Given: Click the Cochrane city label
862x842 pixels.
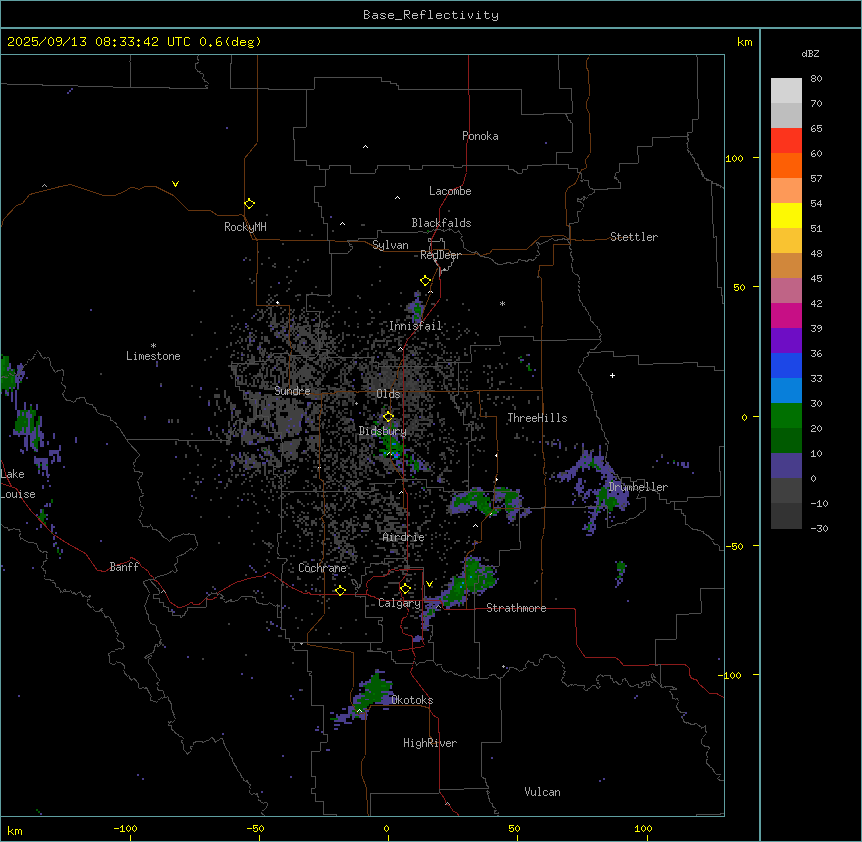Looking at the screenshot, I should (x=322, y=568).
